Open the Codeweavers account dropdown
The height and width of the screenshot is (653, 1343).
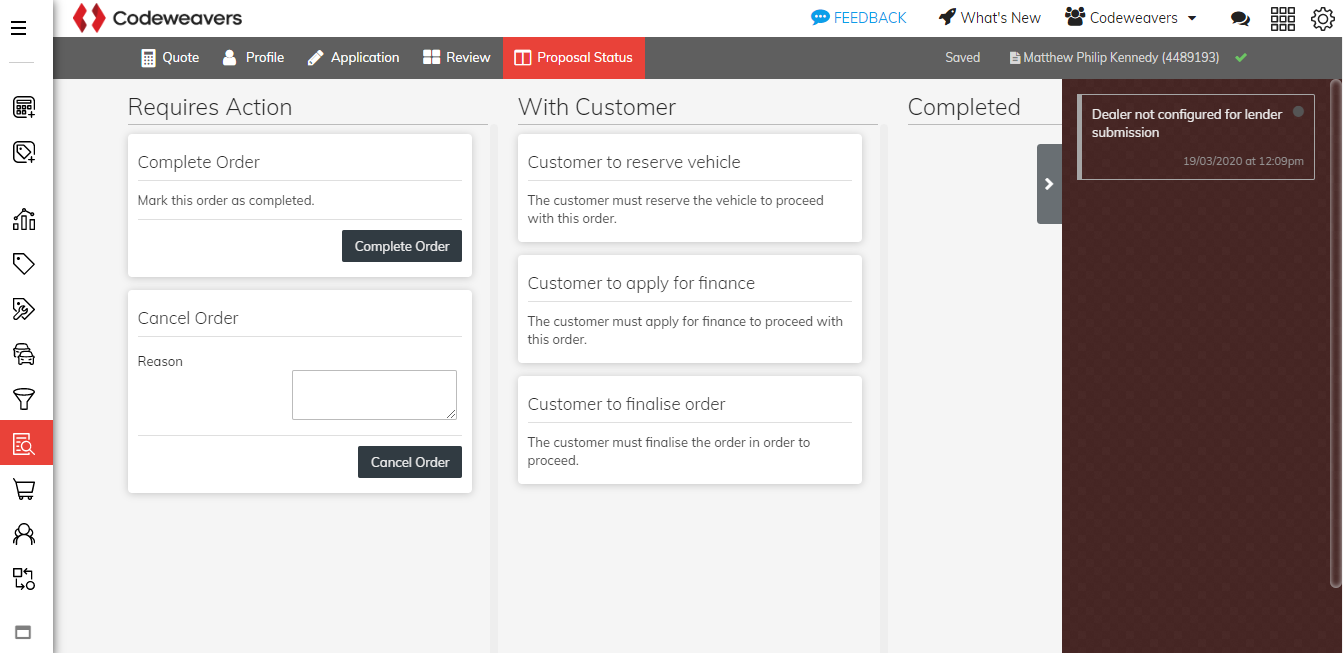tap(1131, 17)
